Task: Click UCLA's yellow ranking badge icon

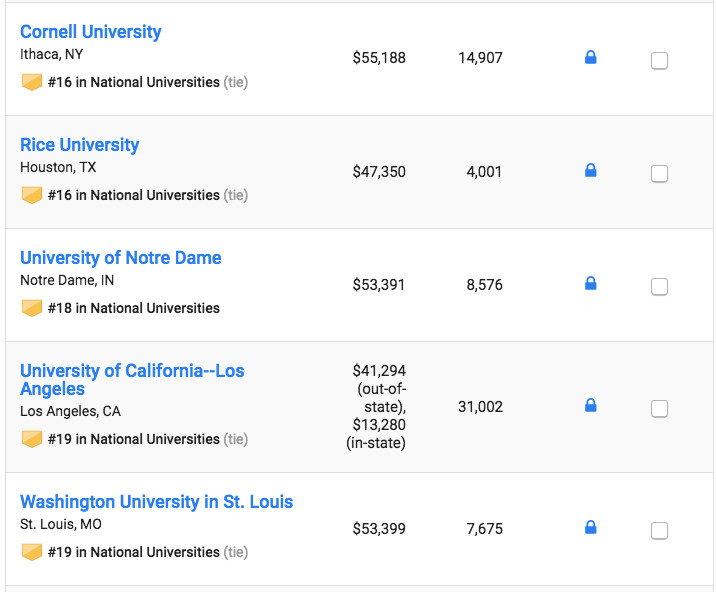Action: click(x=32, y=439)
